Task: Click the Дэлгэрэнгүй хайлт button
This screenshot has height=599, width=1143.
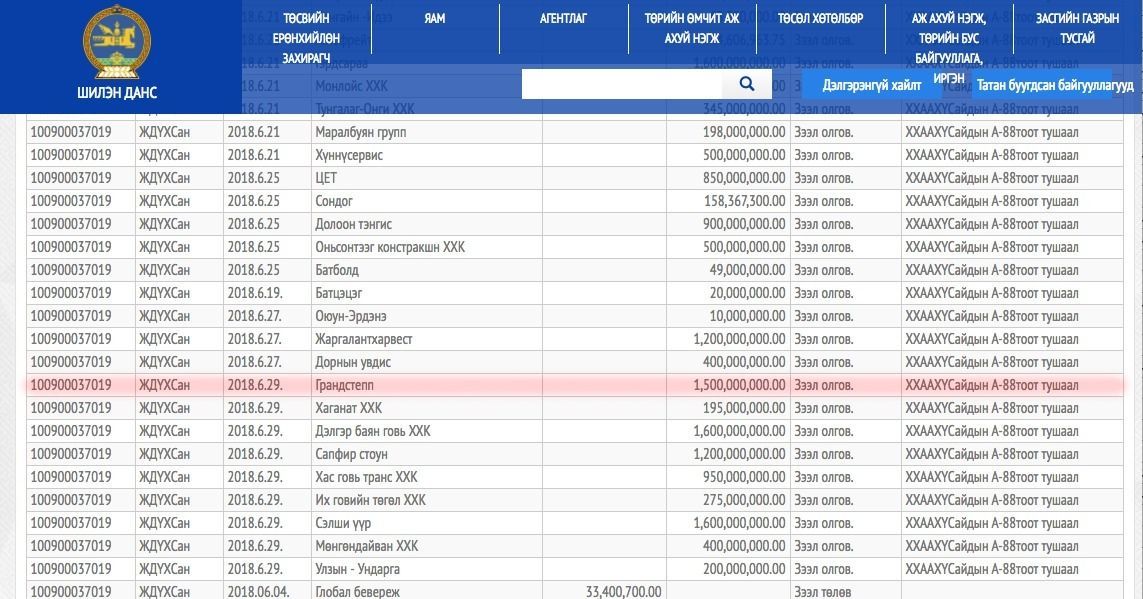Action: [x=871, y=85]
